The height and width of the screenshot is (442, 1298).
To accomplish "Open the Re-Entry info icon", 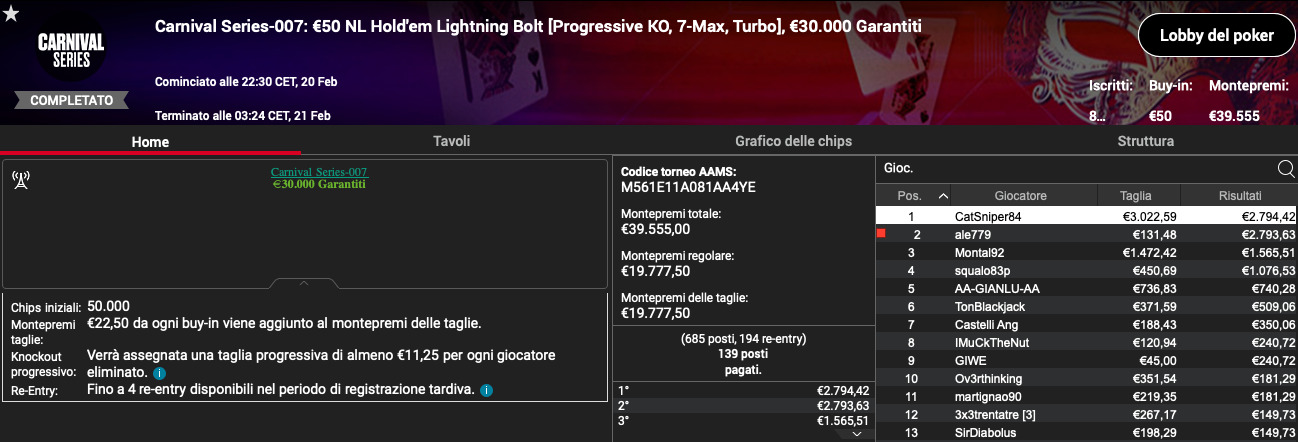I will [486, 390].
